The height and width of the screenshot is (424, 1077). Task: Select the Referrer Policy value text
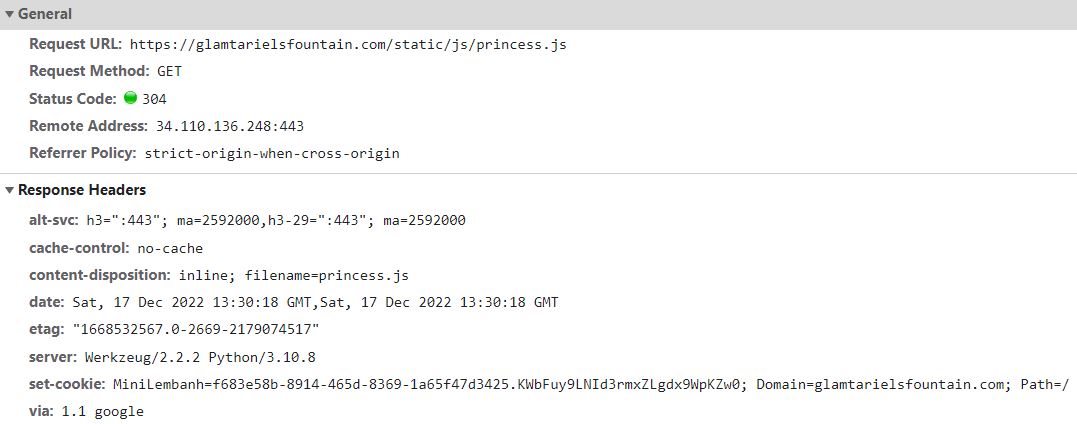pos(272,153)
